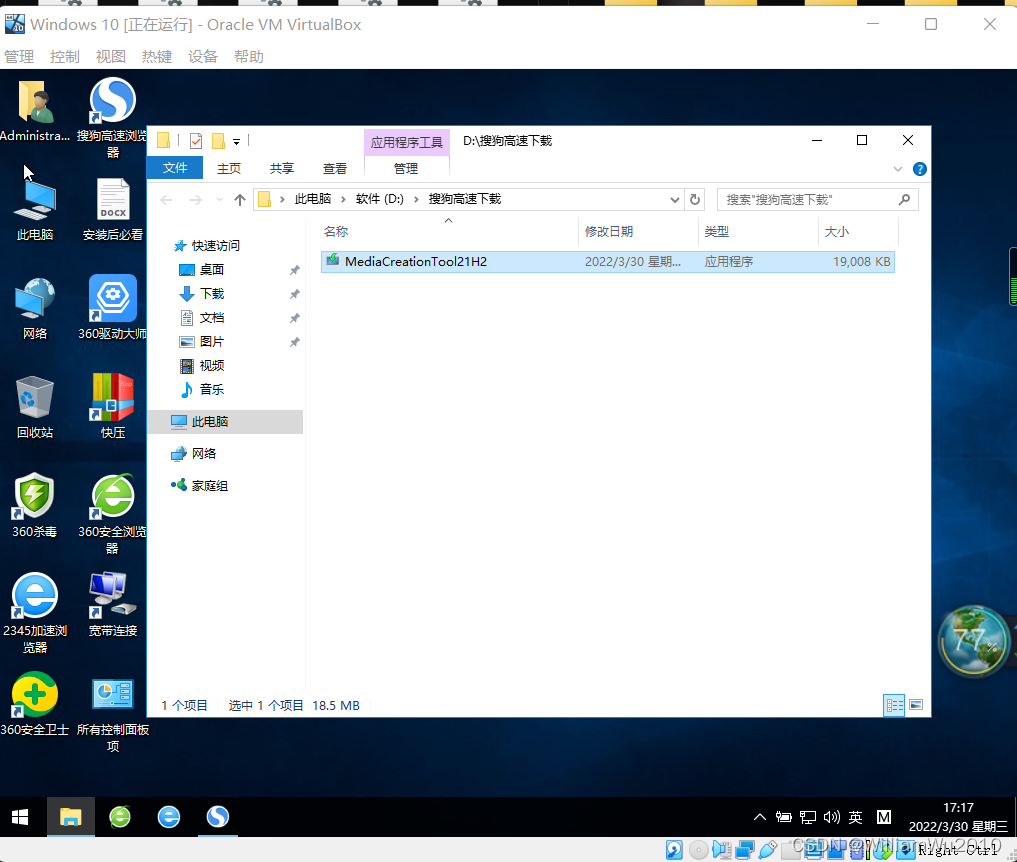This screenshot has width=1017, height=862.
Task: Open 宽带连接 desktop shortcut
Action: pyautogui.click(x=113, y=605)
